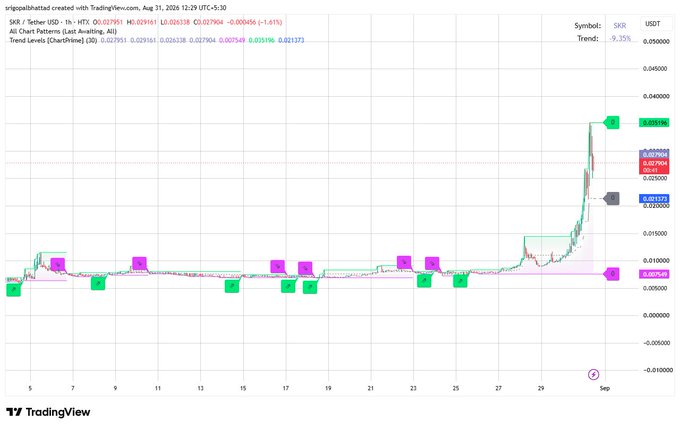Select the green marker just after day 17
This screenshot has height=428, width=680.
(288, 286)
